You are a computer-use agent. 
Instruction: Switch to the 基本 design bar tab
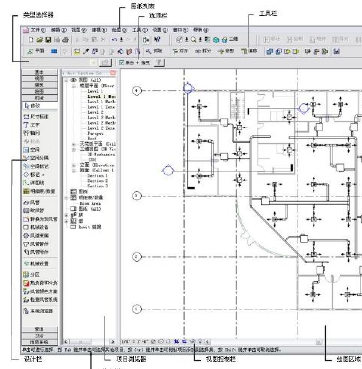tap(39, 72)
